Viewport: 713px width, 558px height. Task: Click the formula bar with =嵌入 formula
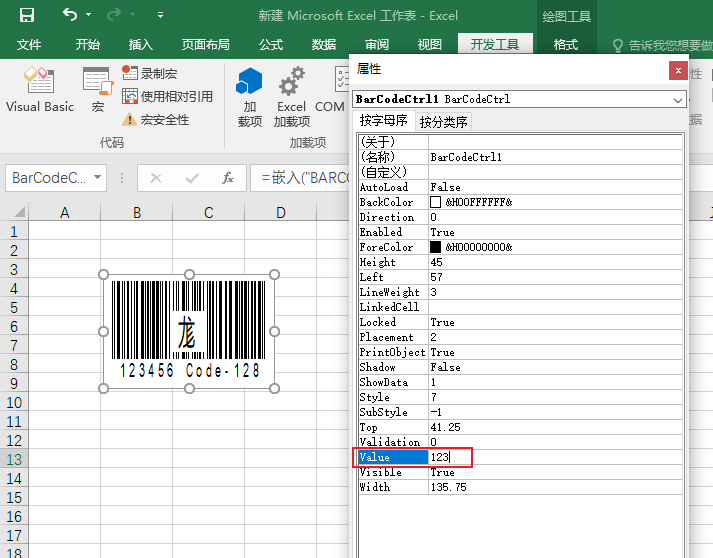[x=300, y=178]
